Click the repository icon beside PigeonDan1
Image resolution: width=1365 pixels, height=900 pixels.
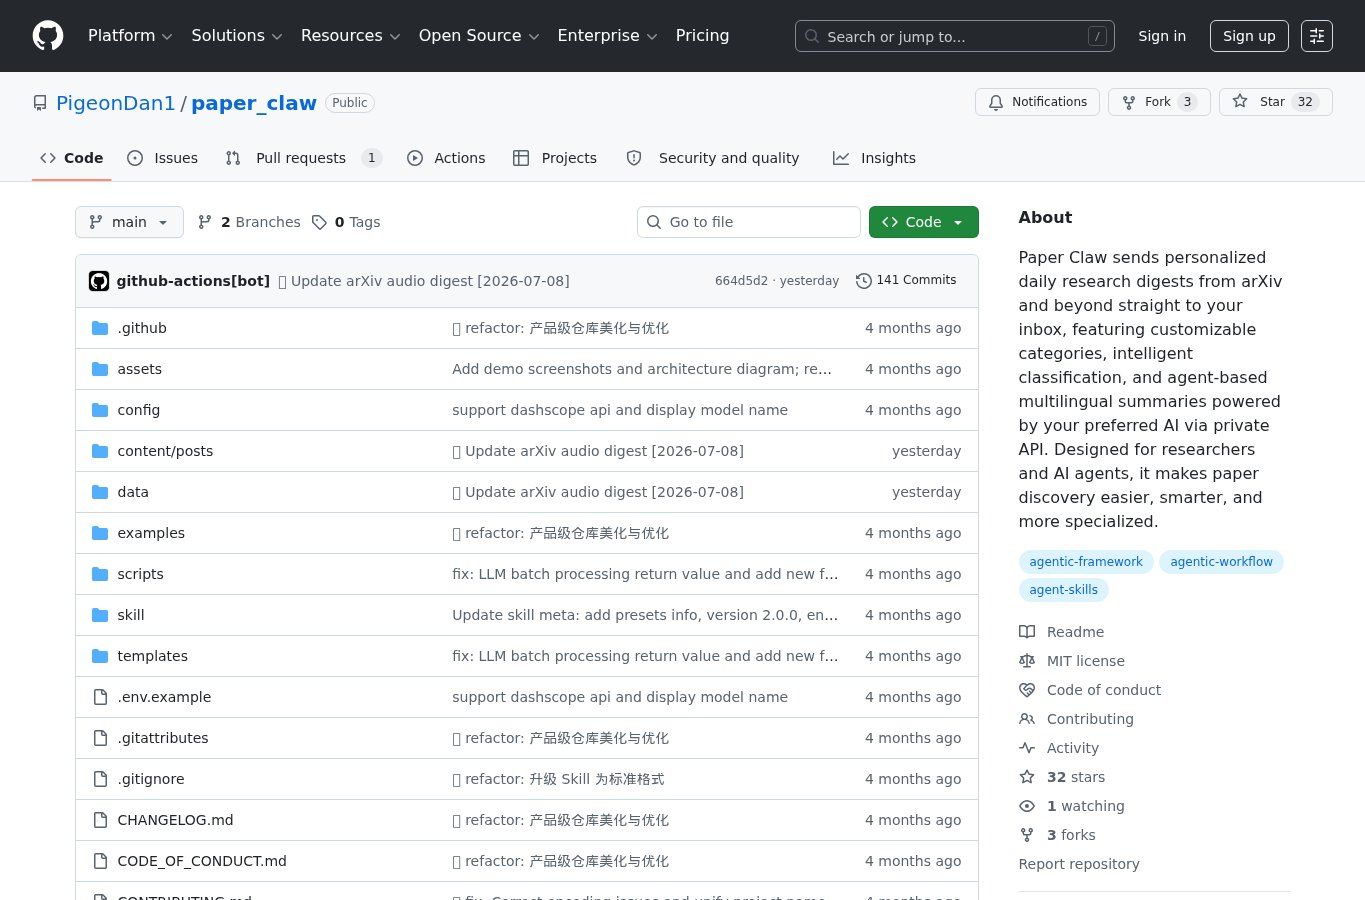(40, 103)
